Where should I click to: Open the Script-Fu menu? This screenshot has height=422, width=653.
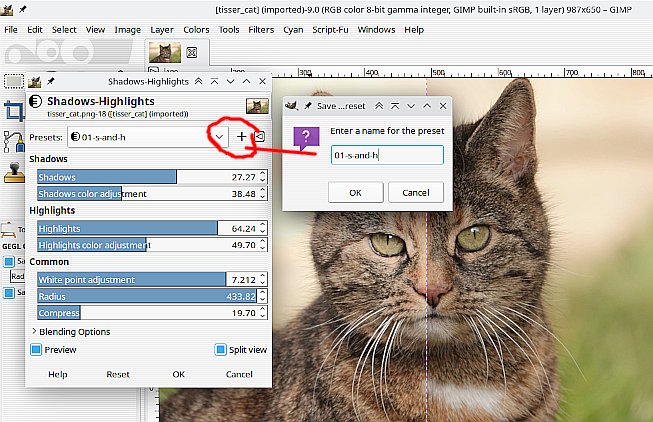[x=330, y=30]
